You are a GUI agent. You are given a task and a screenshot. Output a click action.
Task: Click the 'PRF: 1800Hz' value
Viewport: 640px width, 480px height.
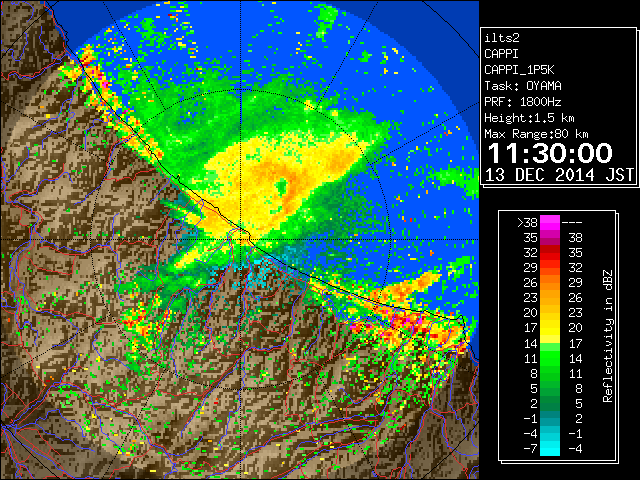(522, 102)
